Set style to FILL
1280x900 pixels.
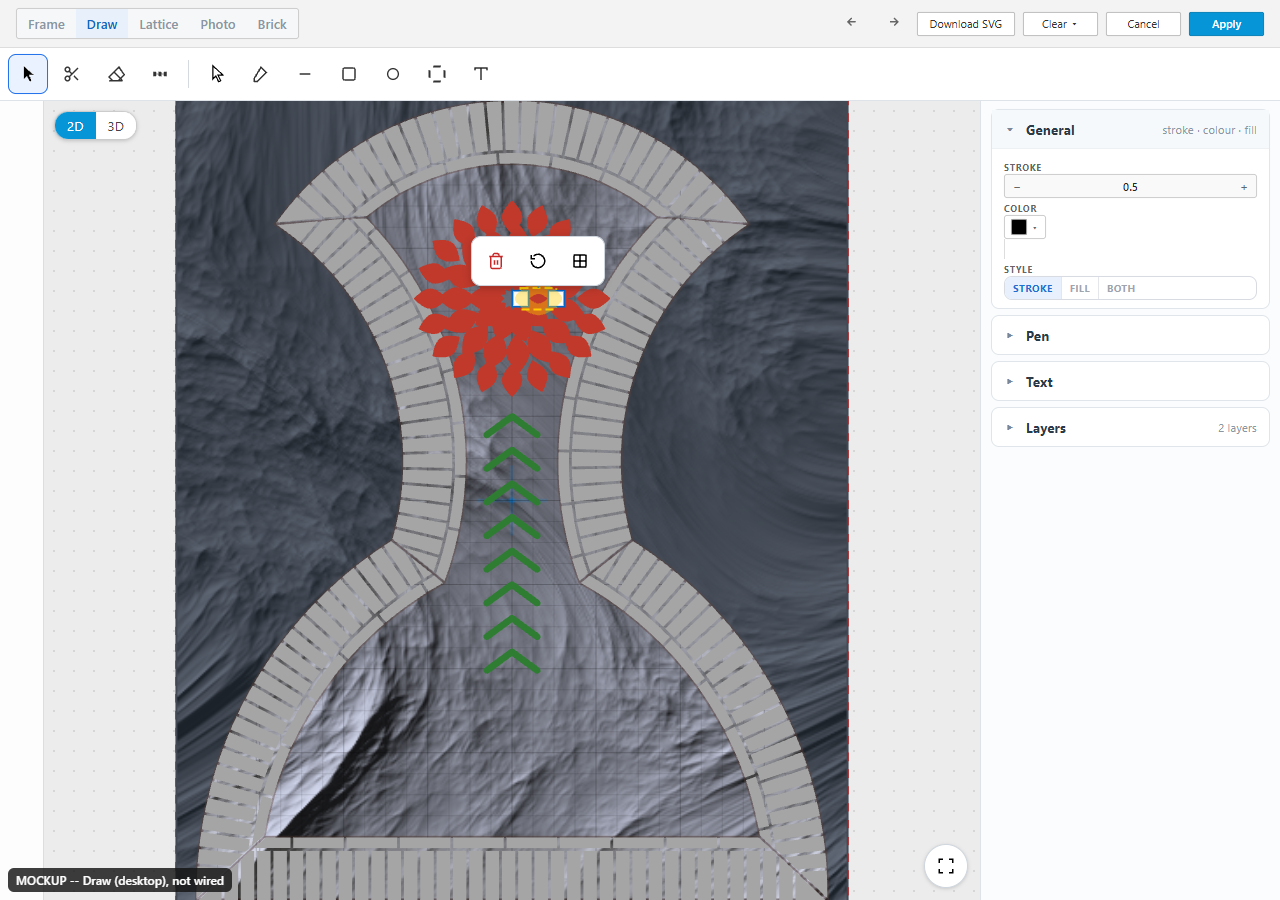(1080, 288)
